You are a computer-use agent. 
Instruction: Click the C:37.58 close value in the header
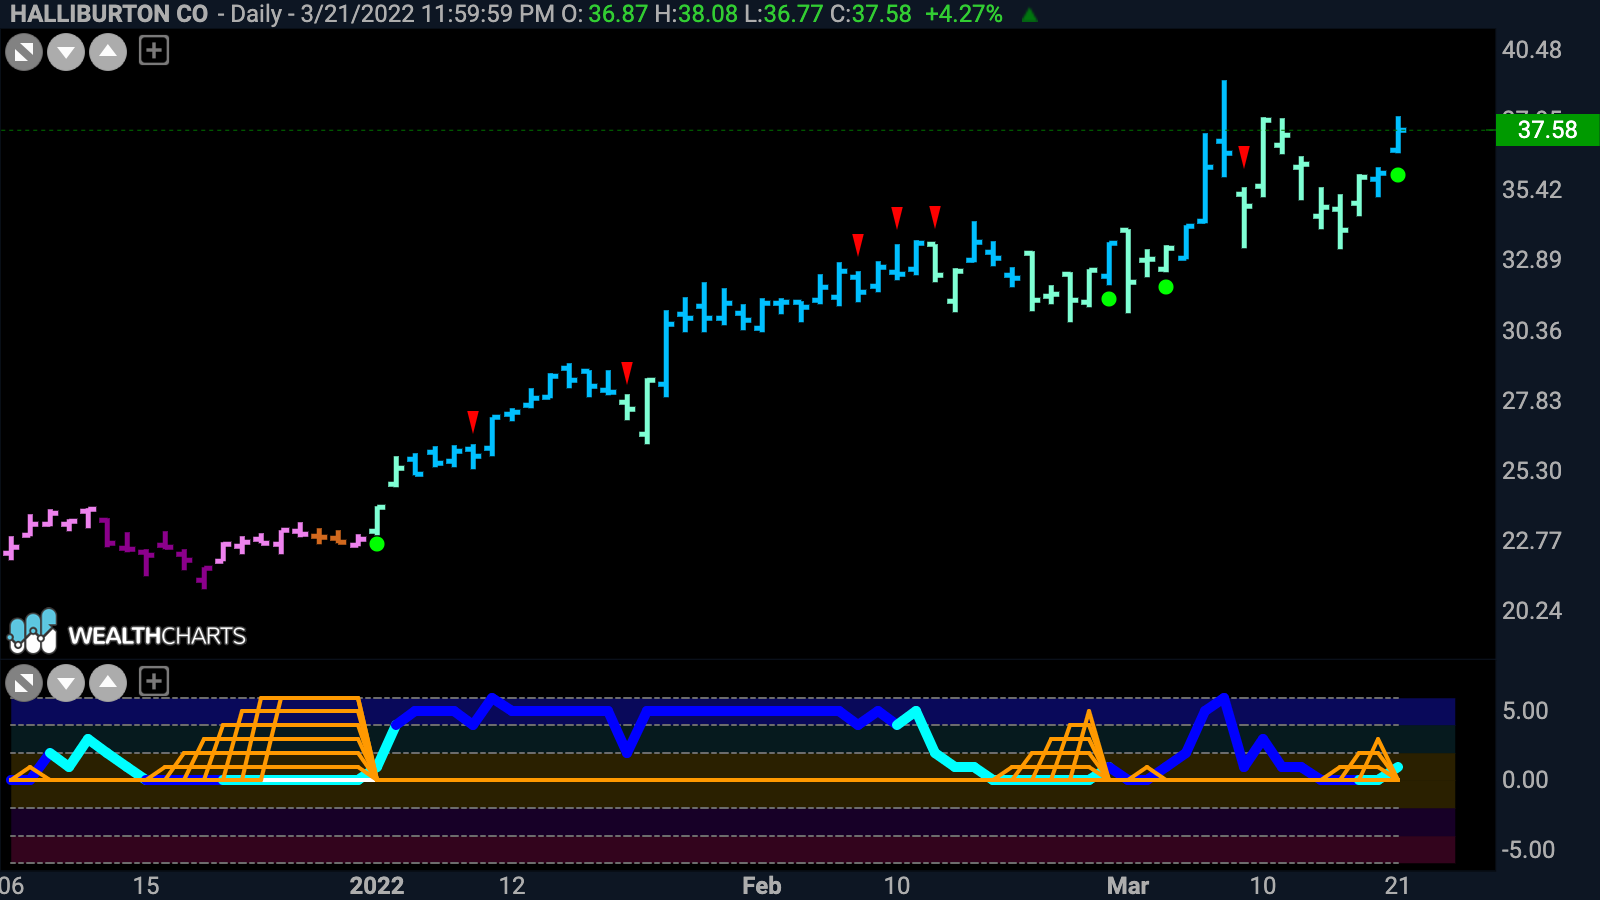click(x=870, y=14)
